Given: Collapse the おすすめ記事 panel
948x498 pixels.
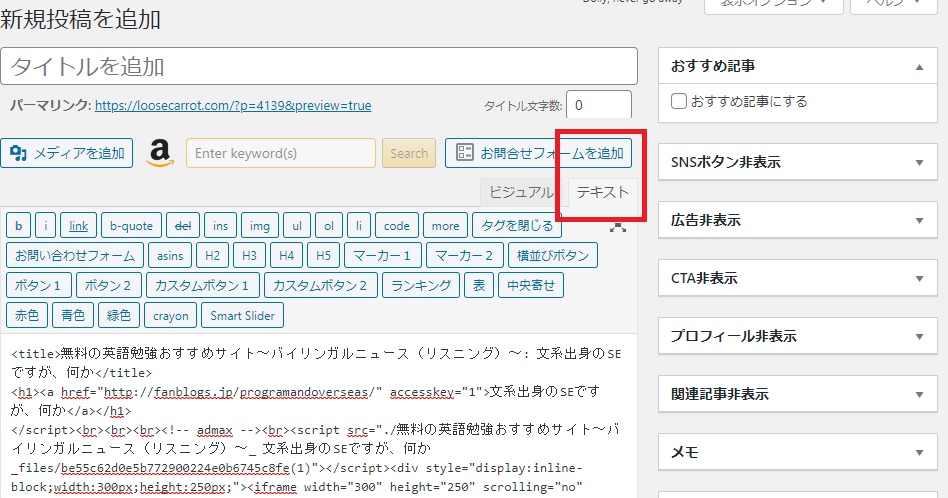Looking at the screenshot, I should point(919,66).
